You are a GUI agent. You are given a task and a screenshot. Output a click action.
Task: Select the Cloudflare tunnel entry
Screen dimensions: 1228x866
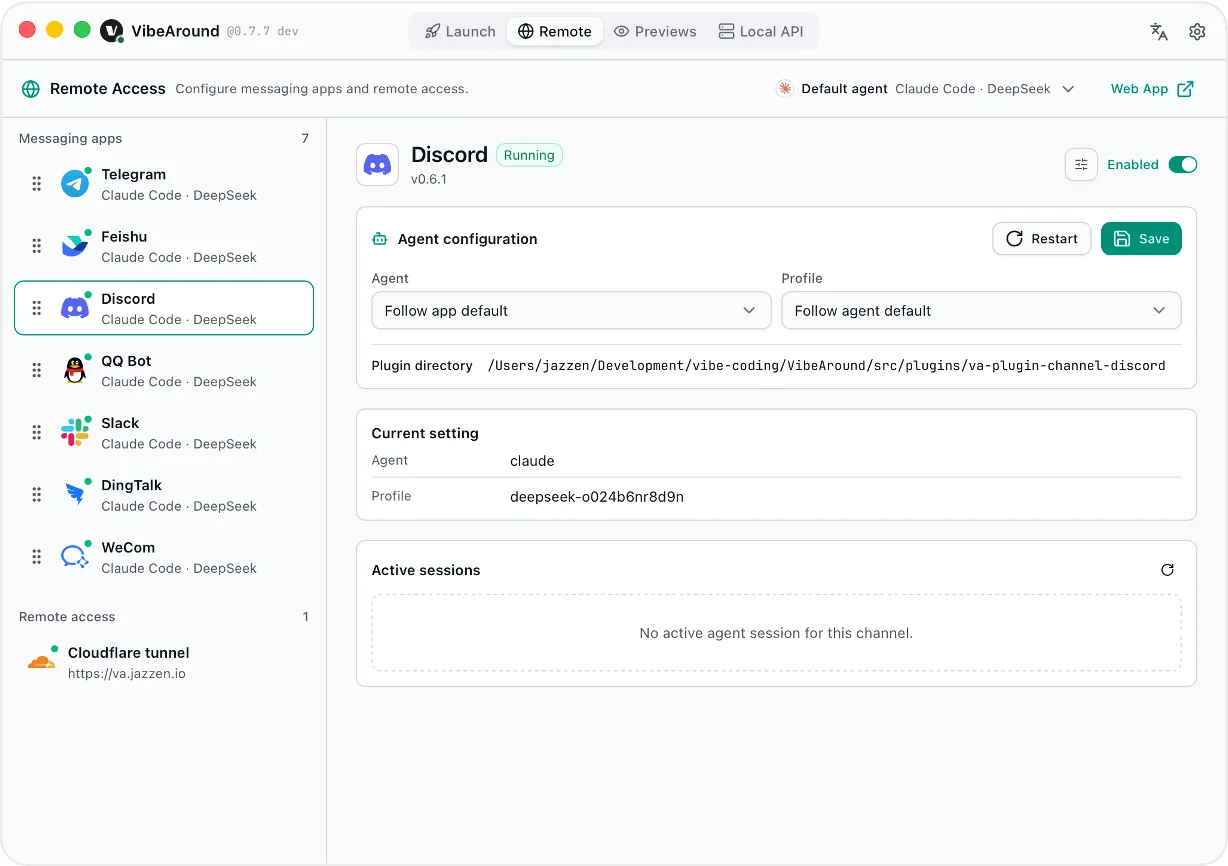pos(164,662)
